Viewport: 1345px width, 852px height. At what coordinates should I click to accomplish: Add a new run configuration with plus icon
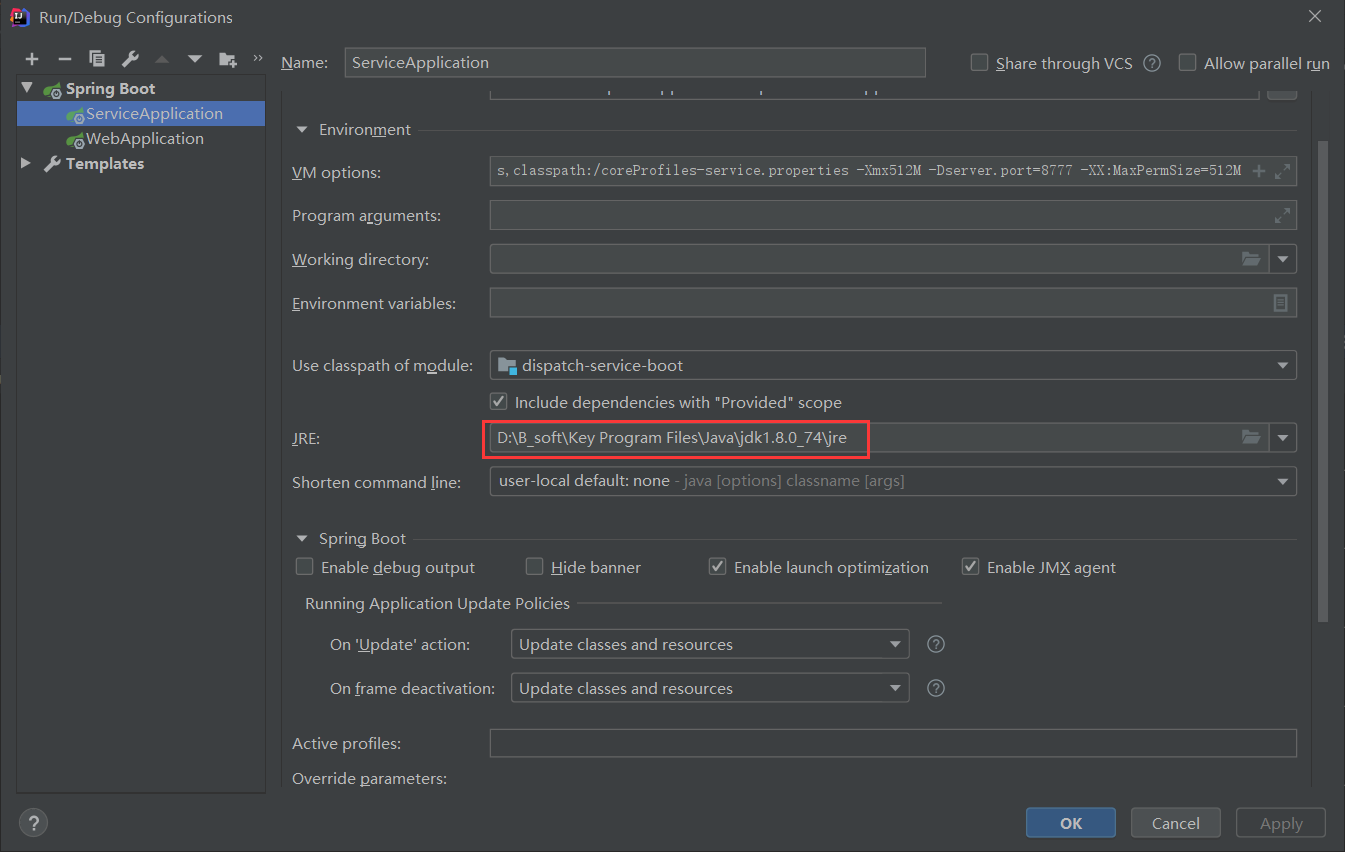click(31, 58)
